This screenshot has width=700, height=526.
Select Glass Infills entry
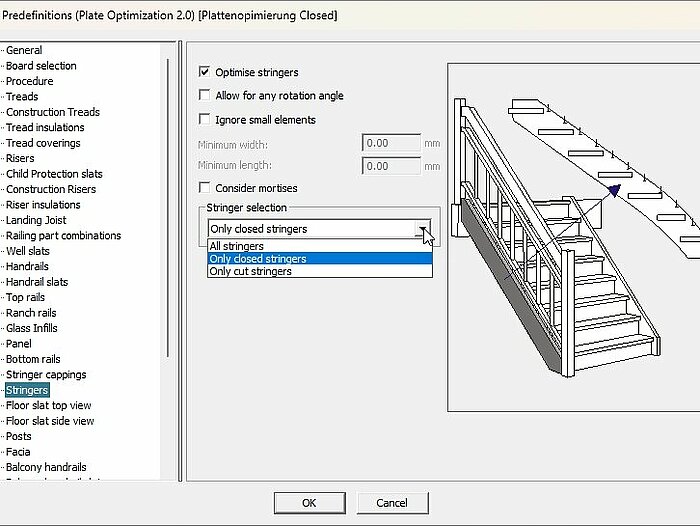tap(32, 328)
